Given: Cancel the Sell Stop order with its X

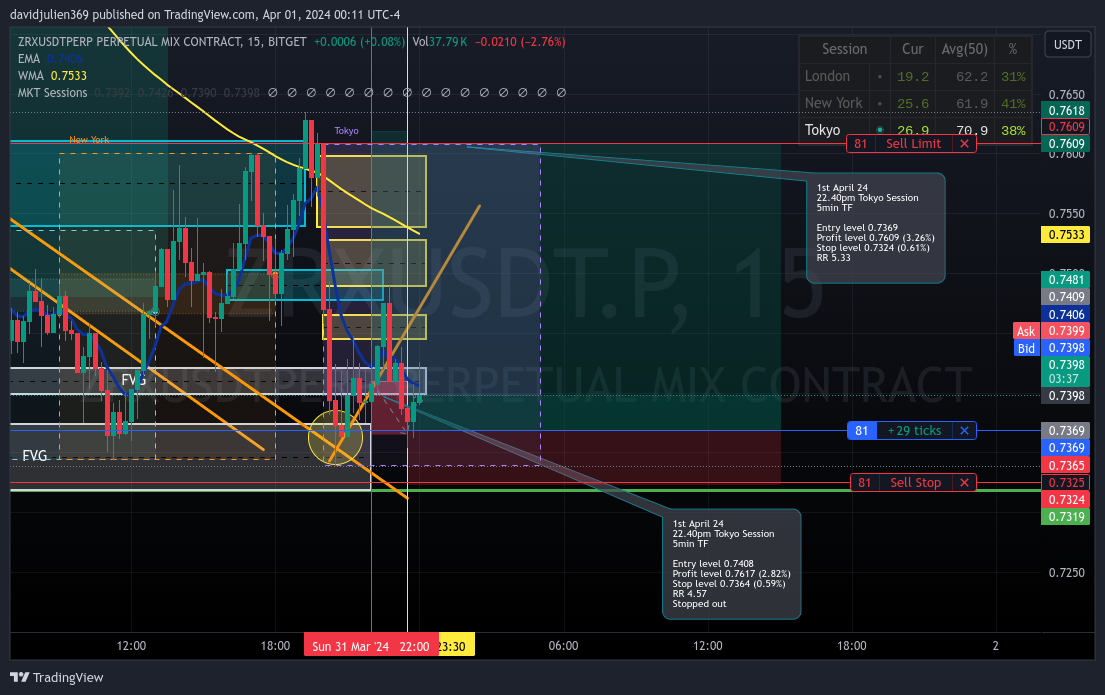Looking at the screenshot, I should tap(964, 483).
